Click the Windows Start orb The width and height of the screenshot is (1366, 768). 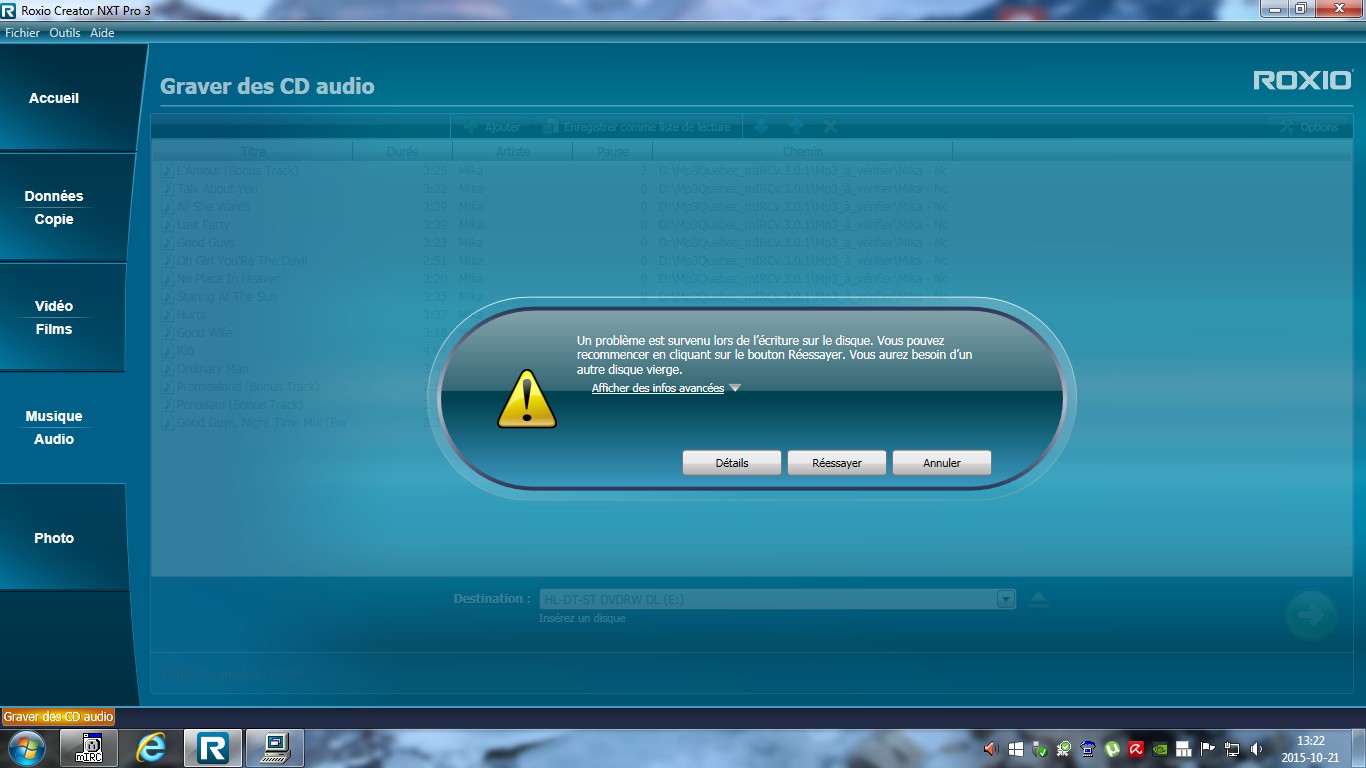coord(25,748)
